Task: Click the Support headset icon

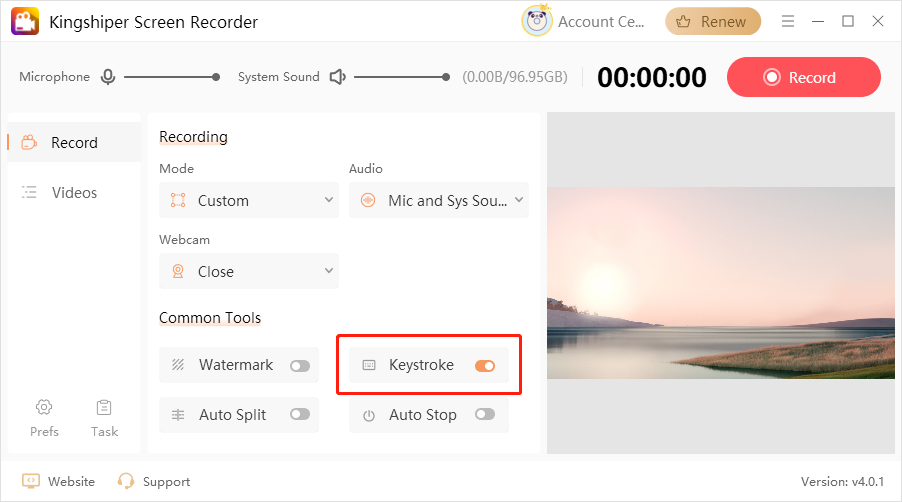Action: [125, 481]
